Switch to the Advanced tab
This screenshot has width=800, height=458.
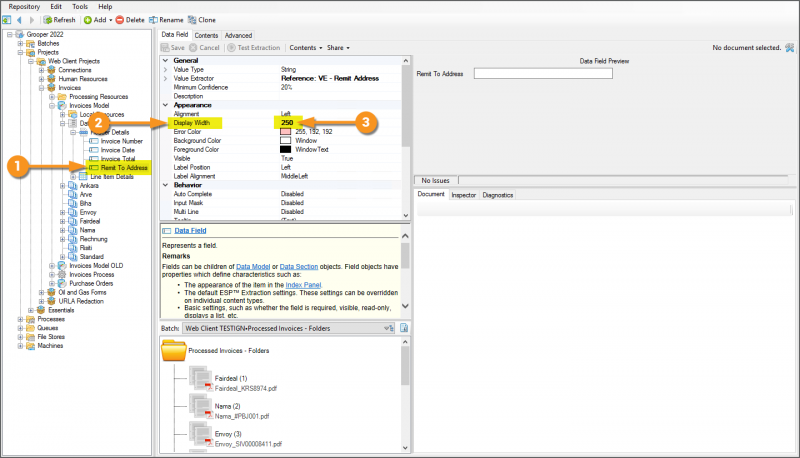coord(238,35)
